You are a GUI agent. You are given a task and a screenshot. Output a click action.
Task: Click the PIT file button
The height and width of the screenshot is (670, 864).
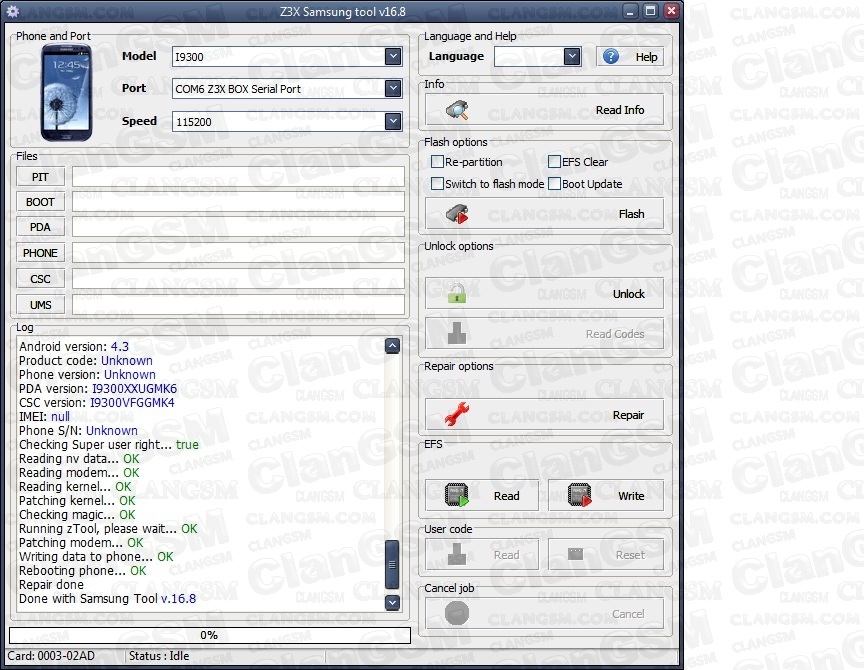[x=40, y=177]
